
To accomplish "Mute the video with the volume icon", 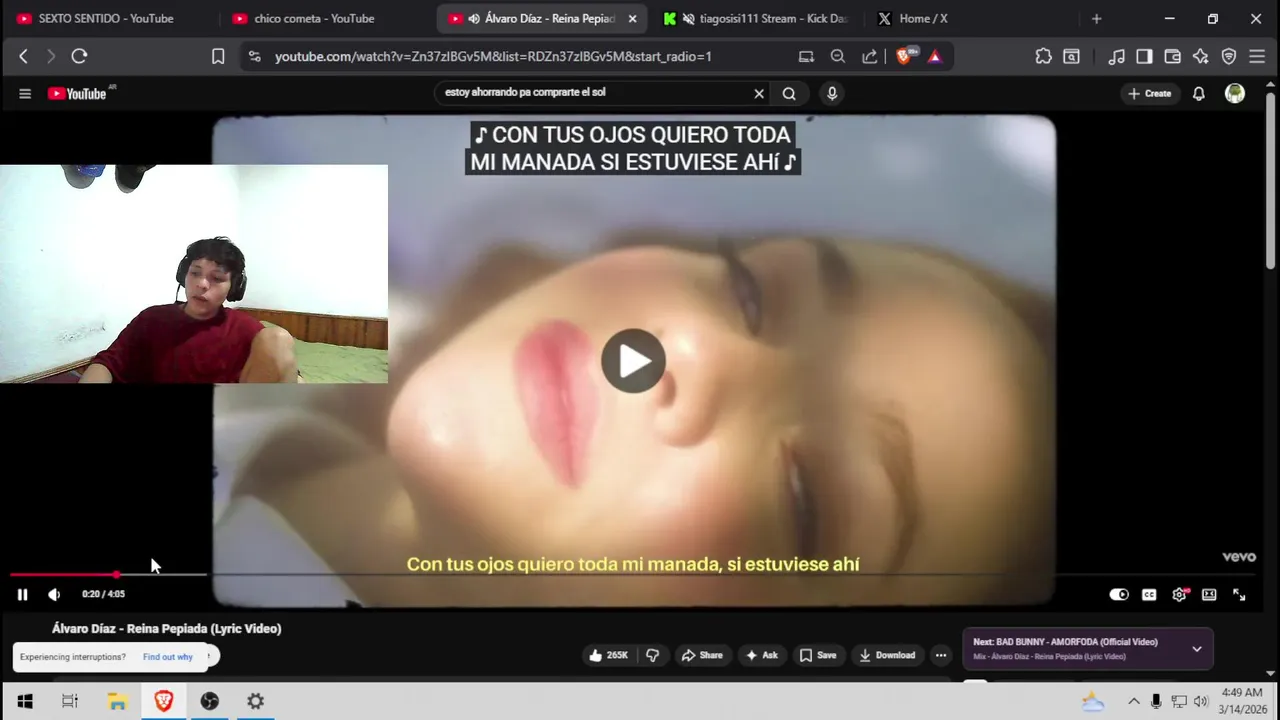I will 54,594.
